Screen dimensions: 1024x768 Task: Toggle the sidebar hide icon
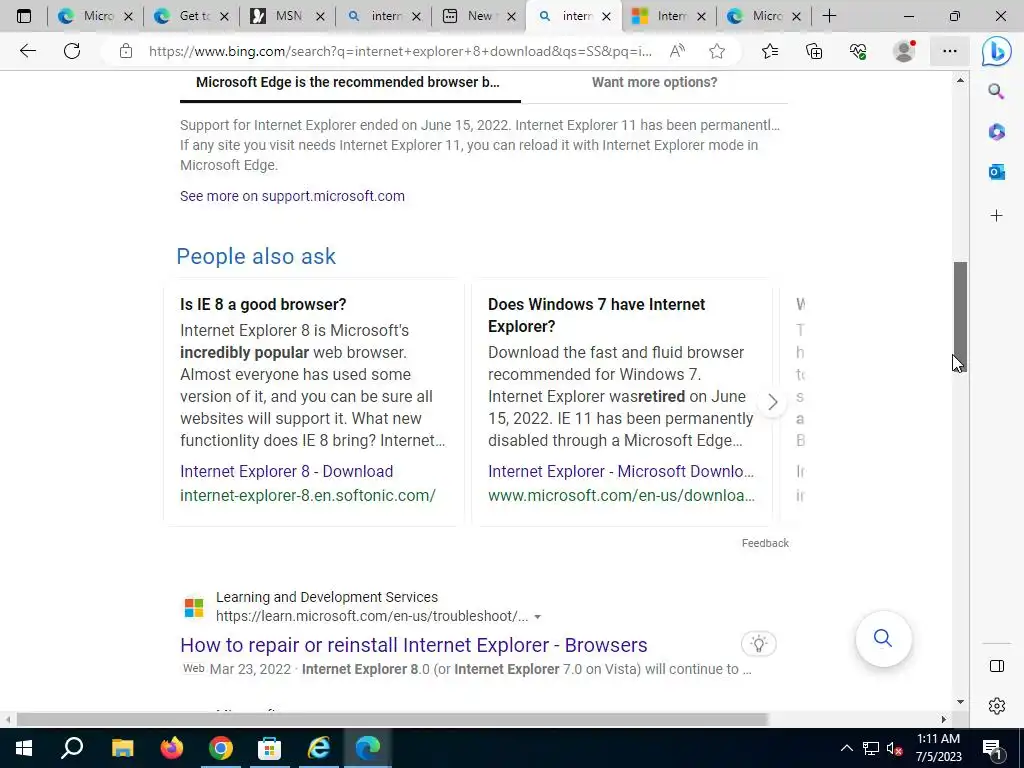pyautogui.click(x=997, y=665)
